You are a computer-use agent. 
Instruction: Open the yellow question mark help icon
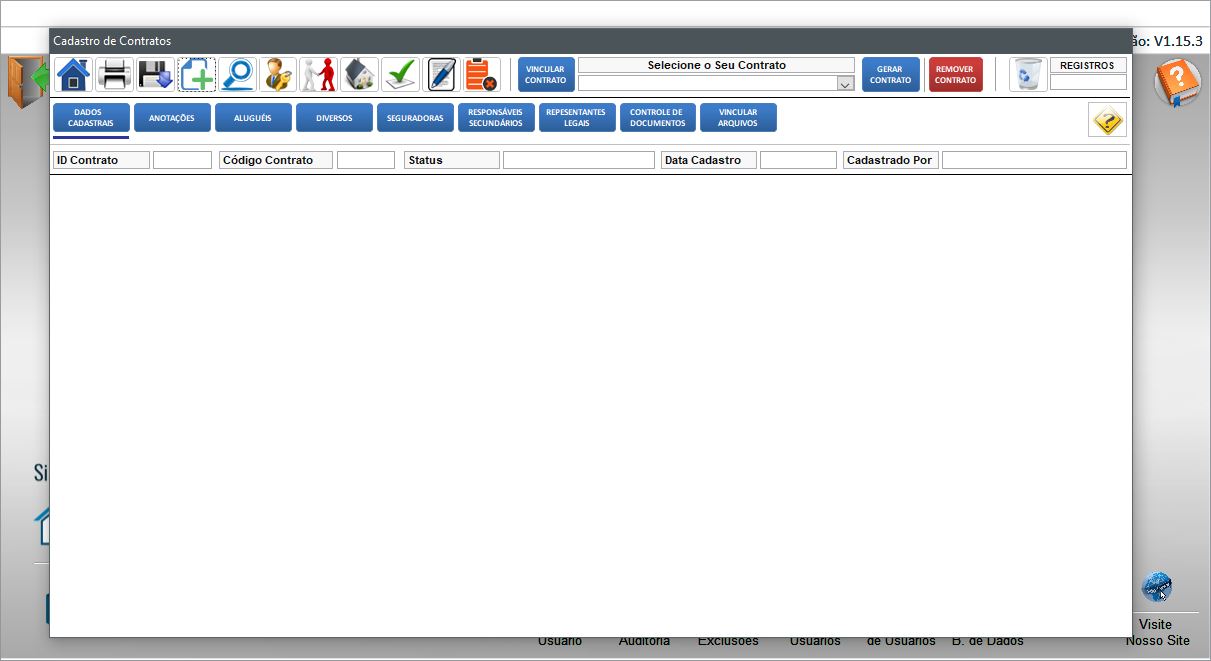coord(1107,120)
